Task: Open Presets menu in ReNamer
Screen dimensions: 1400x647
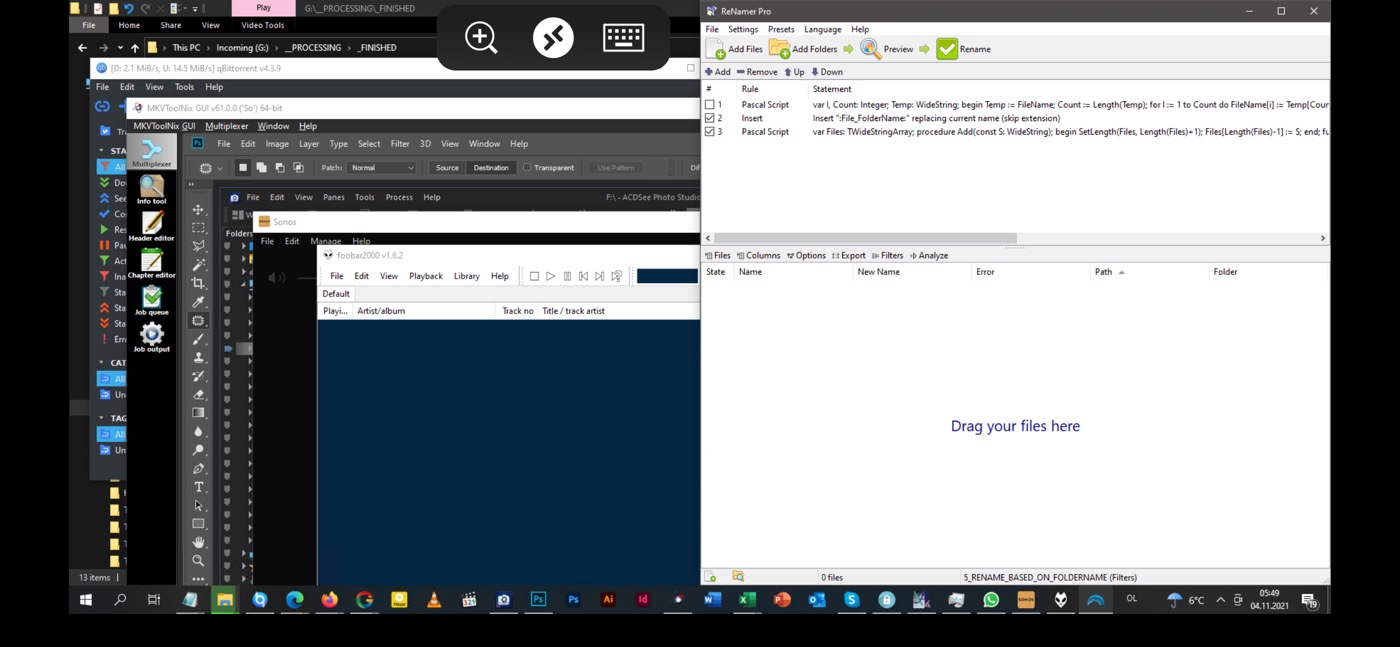Action: [x=781, y=30]
